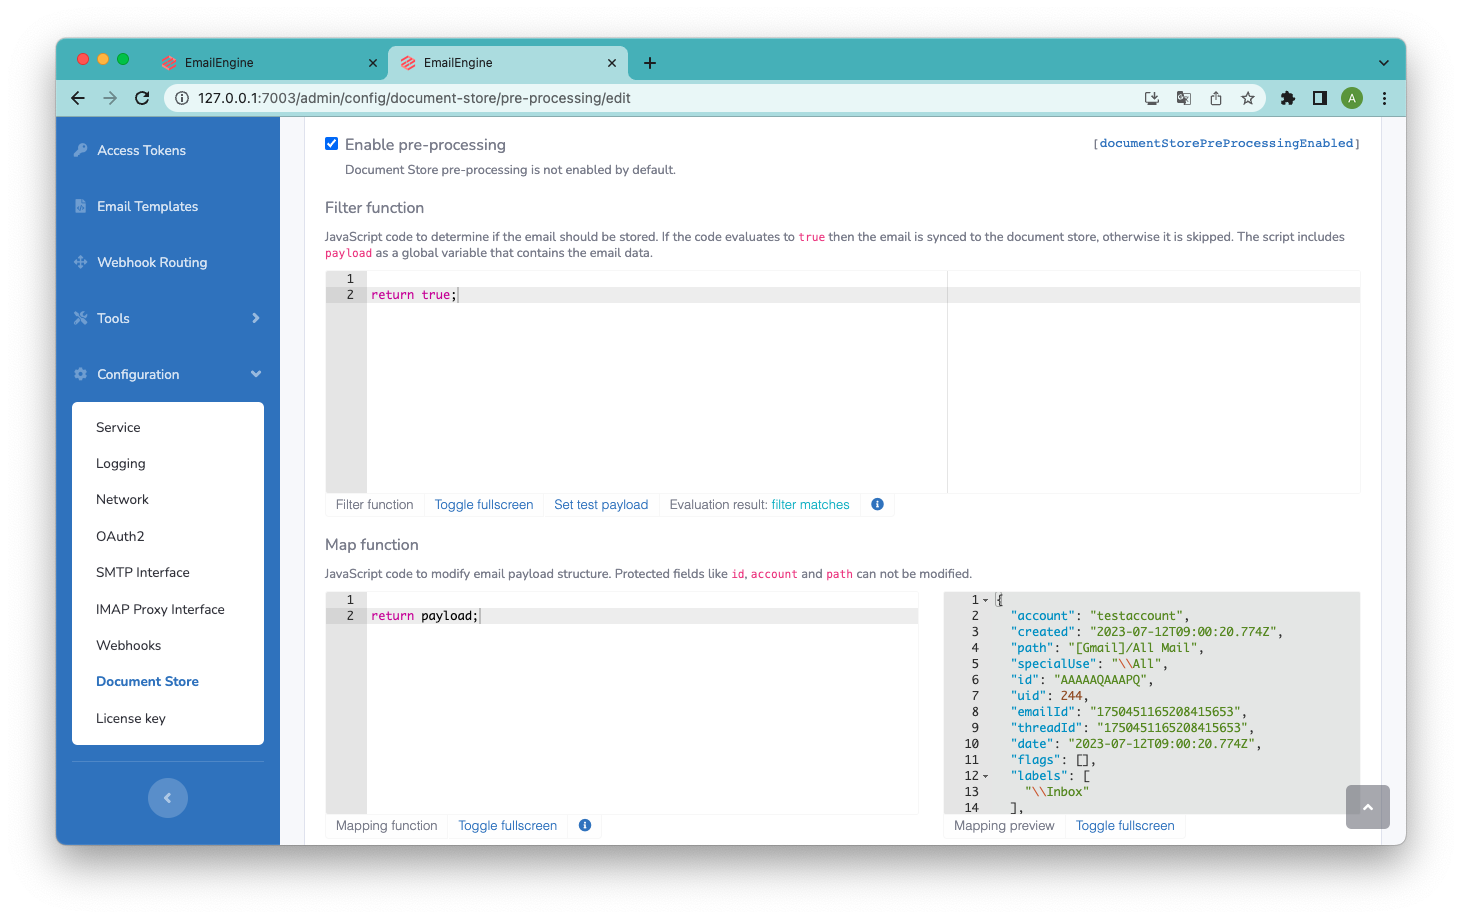This screenshot has height=919, width=1462.
Task: Go to Webhook Routing page
Action: pyautogui.click(x=152, y=262)
